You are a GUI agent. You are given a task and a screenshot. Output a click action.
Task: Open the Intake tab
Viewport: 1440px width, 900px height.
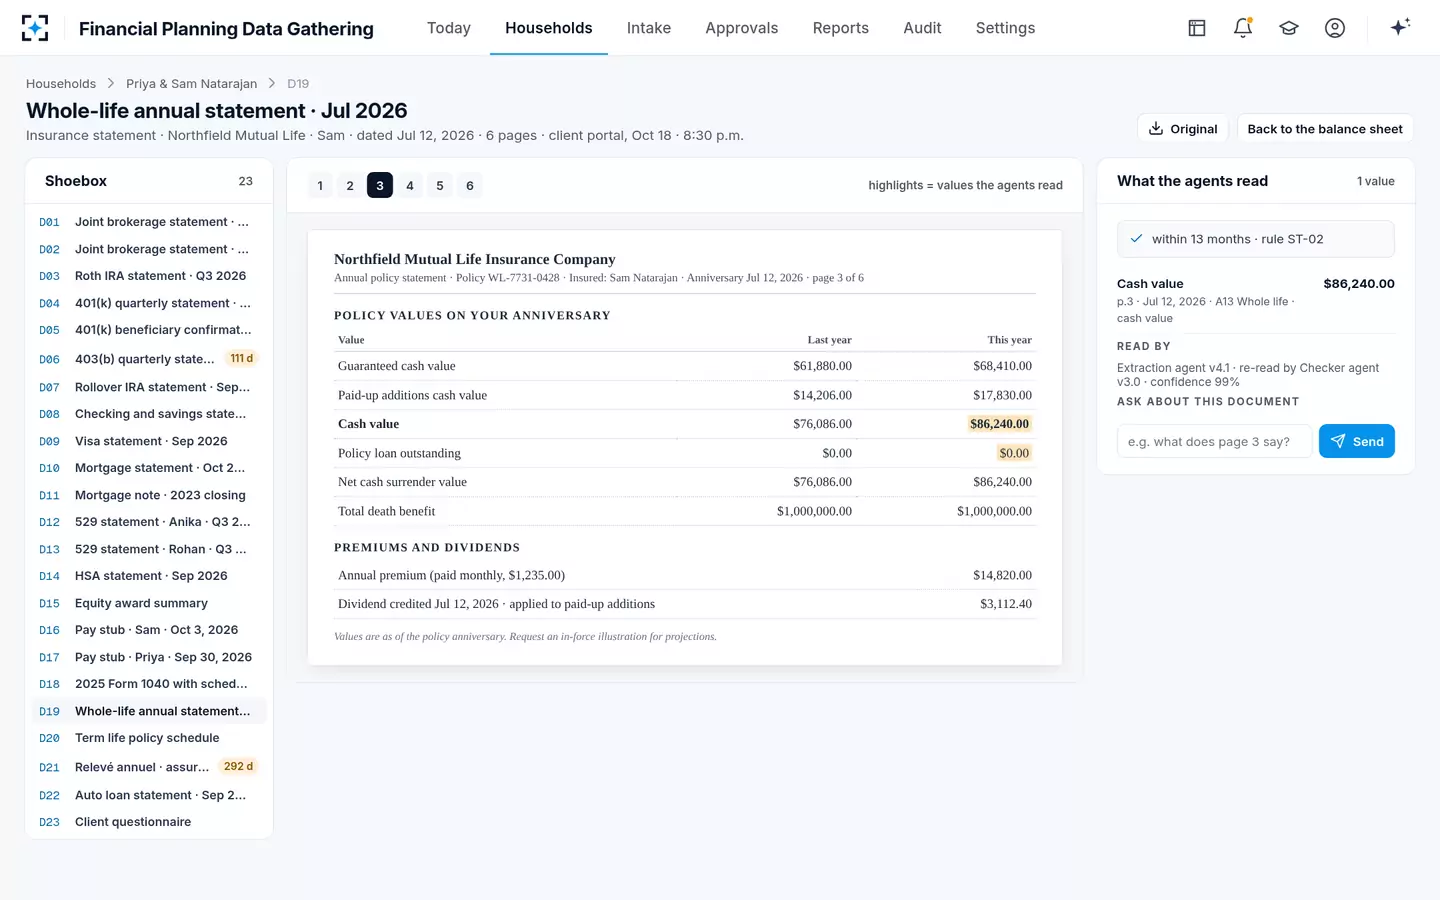pyautogui.click(x=649, y=28)
